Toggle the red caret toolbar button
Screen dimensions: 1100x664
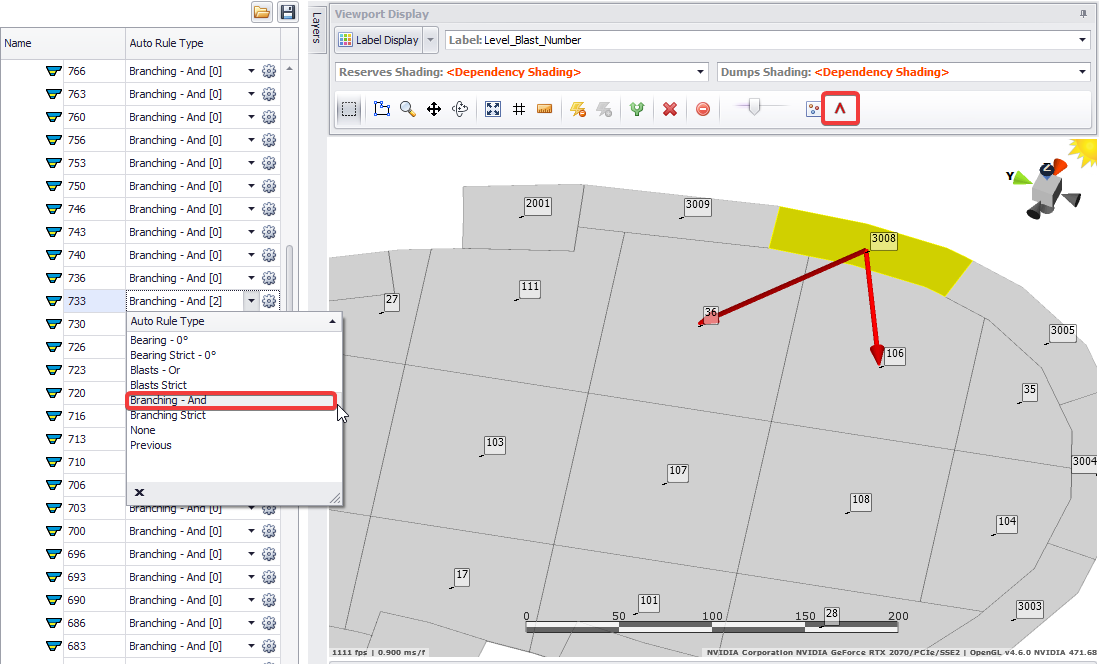(840, 109)
